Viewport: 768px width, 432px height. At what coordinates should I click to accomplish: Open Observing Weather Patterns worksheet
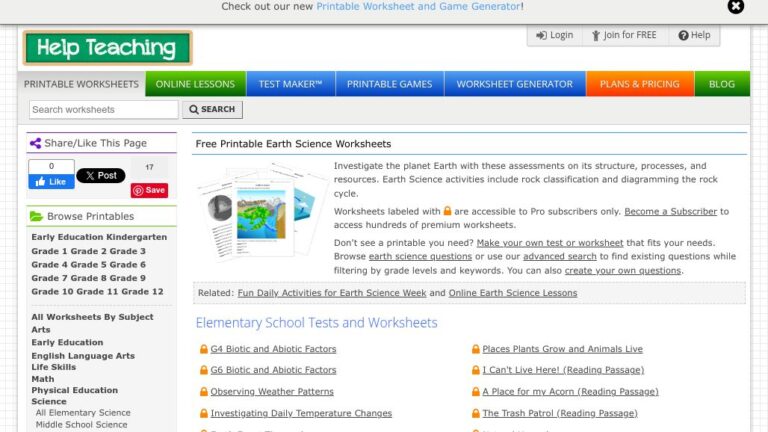[x=272, y=392]
